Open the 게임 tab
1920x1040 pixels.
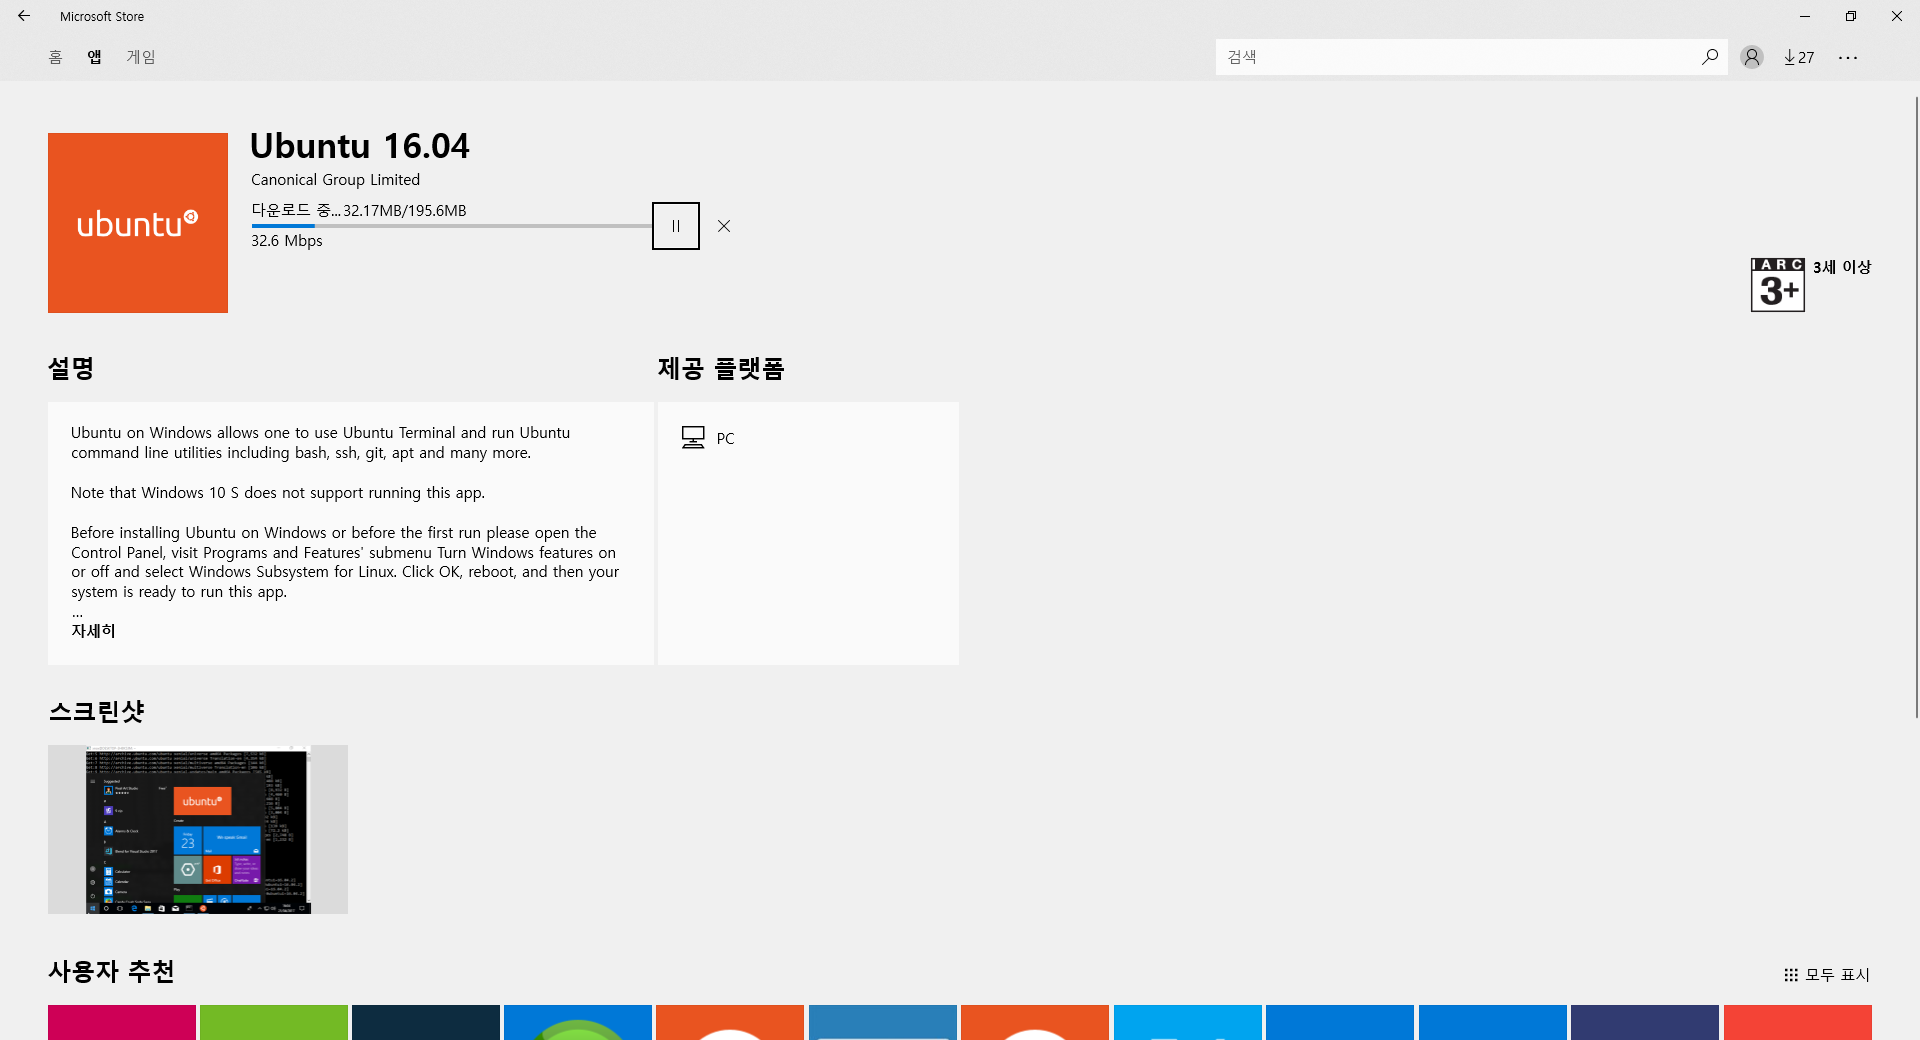coord(141,57)
